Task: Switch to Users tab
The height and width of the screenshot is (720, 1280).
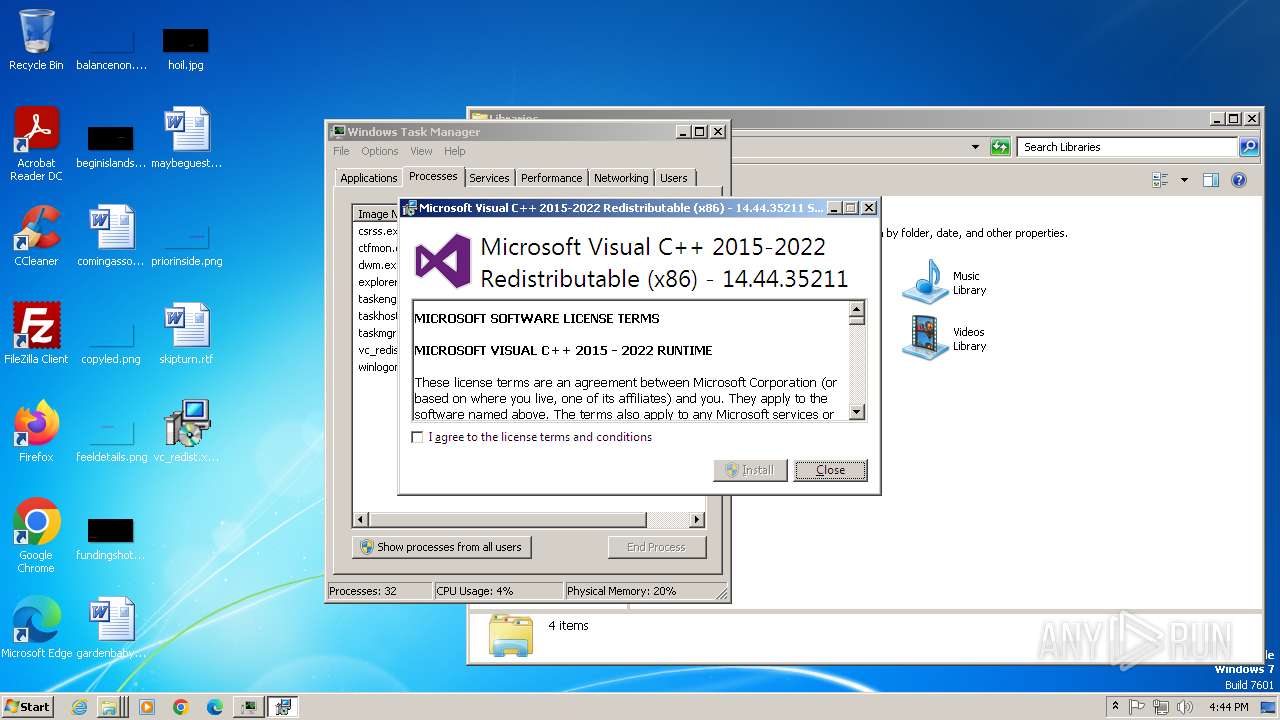Action: pos(674,178)
